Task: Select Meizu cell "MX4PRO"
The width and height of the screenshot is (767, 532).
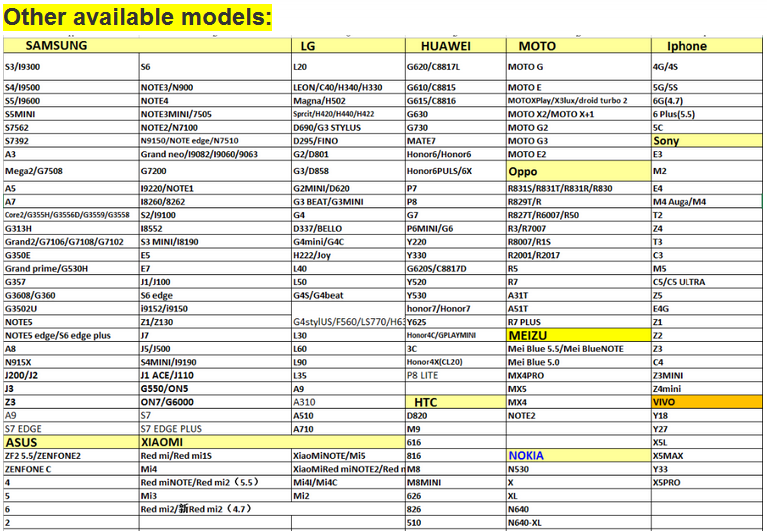Action: (x=579, y=376)
